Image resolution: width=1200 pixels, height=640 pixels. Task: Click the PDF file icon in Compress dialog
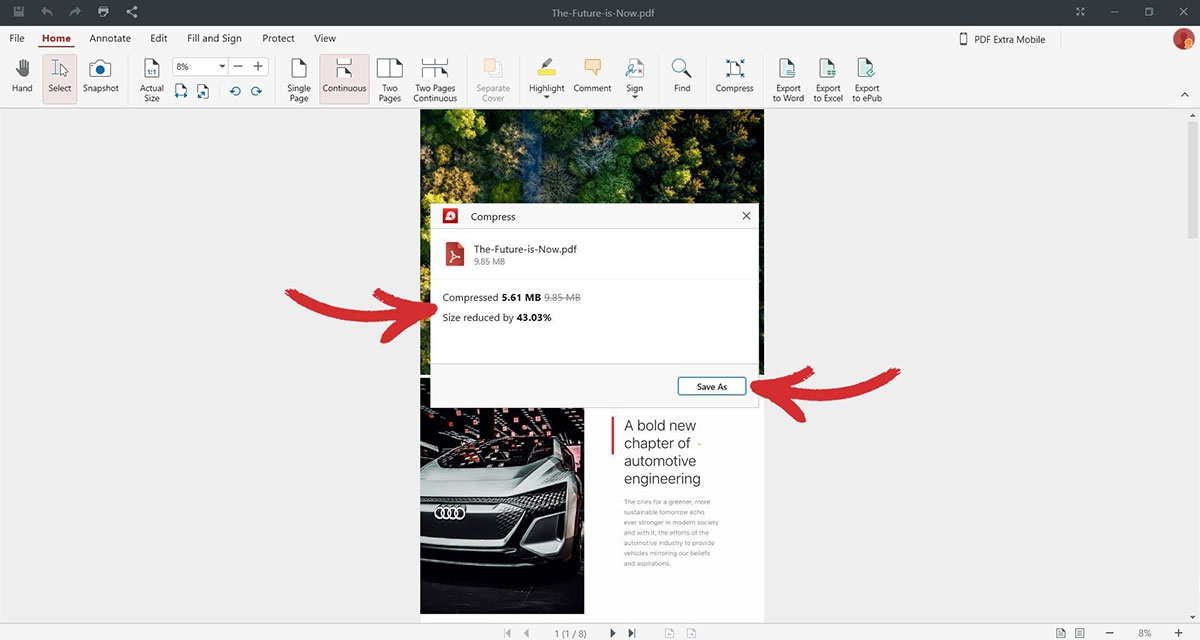coord(455,254)
